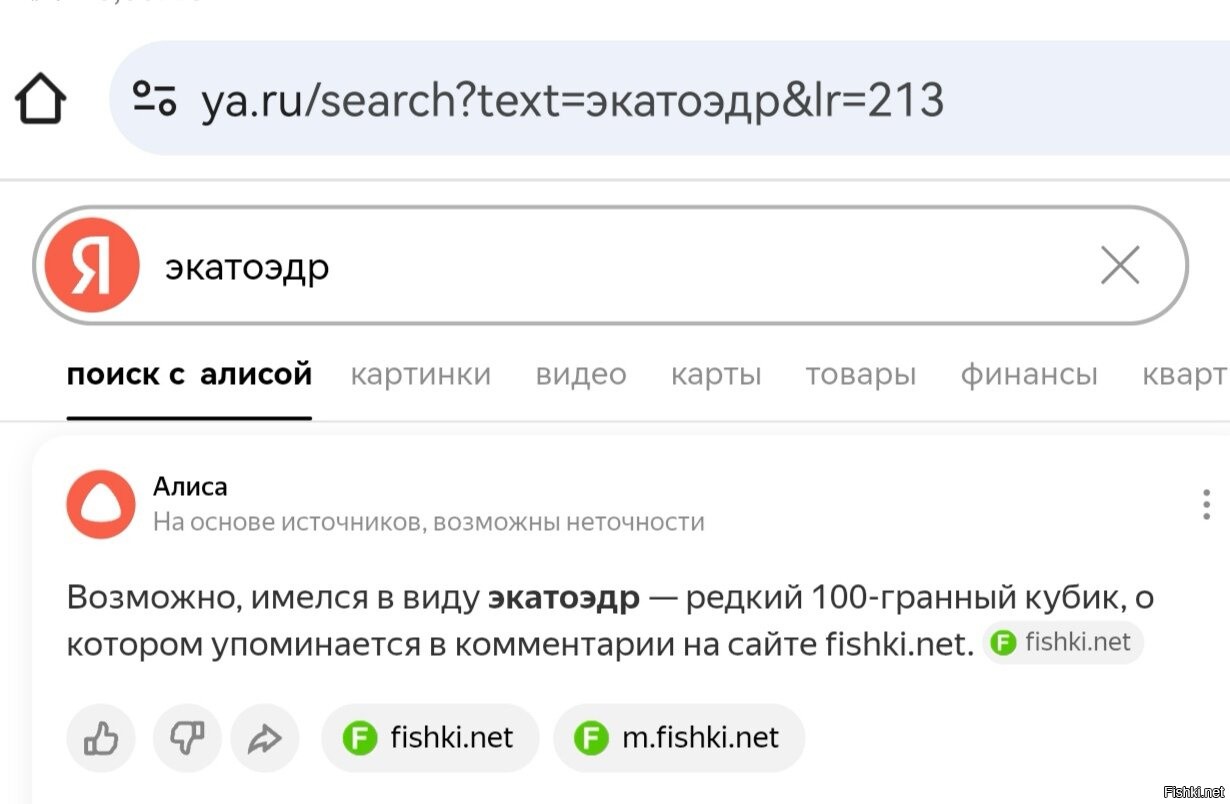
Task: Click the экатоэдр search input field
Action: click(600, 266)
